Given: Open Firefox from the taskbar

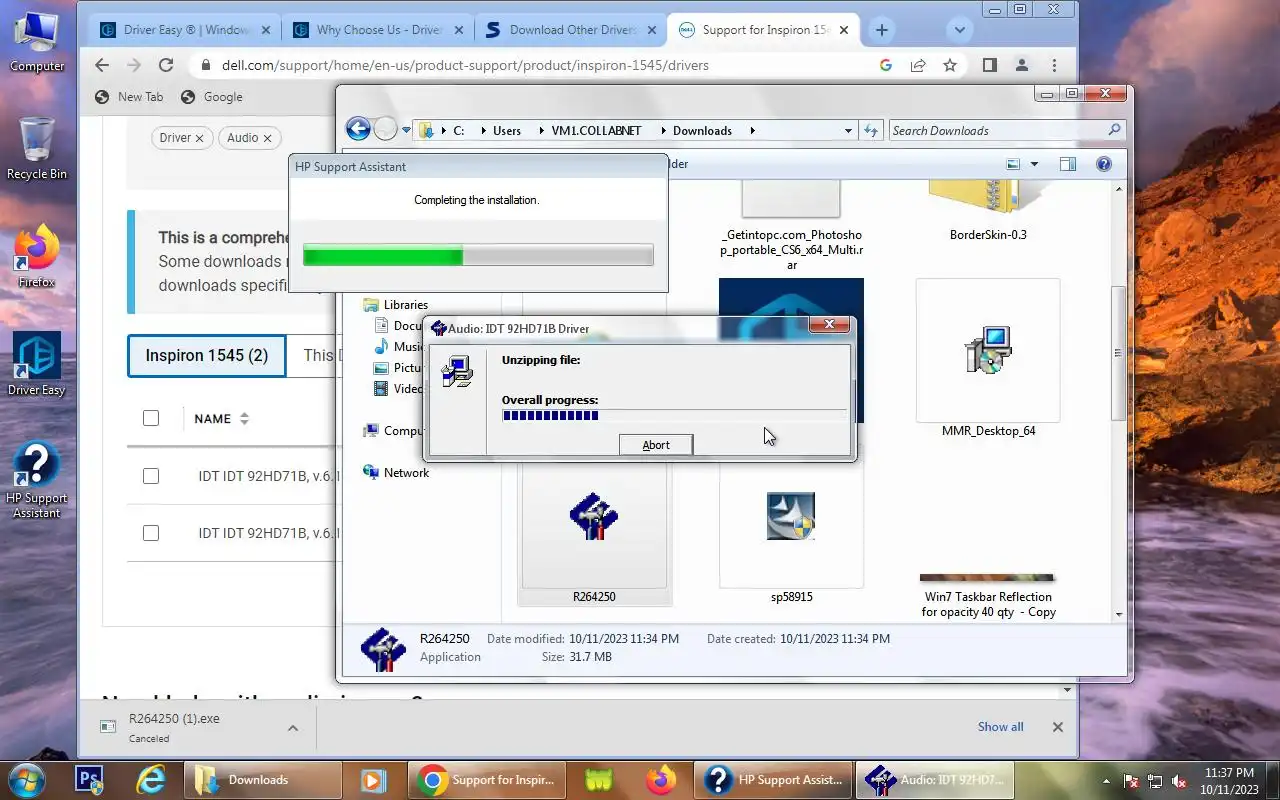Looking at the screenshot, I should [660, 780].
